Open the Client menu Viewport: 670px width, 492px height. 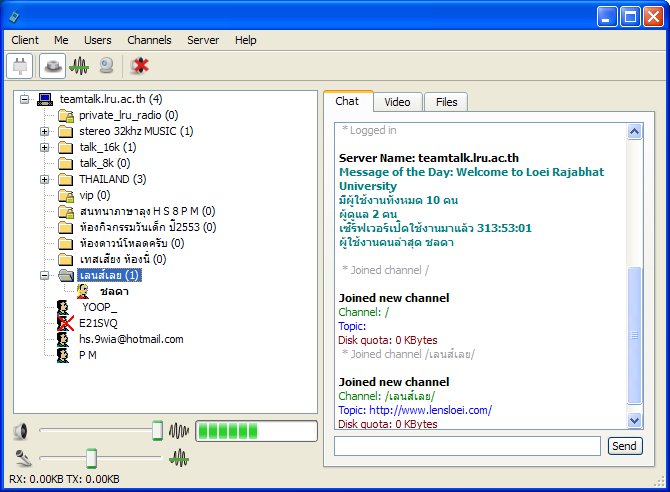pyautogui.click(x=25, y=40)
